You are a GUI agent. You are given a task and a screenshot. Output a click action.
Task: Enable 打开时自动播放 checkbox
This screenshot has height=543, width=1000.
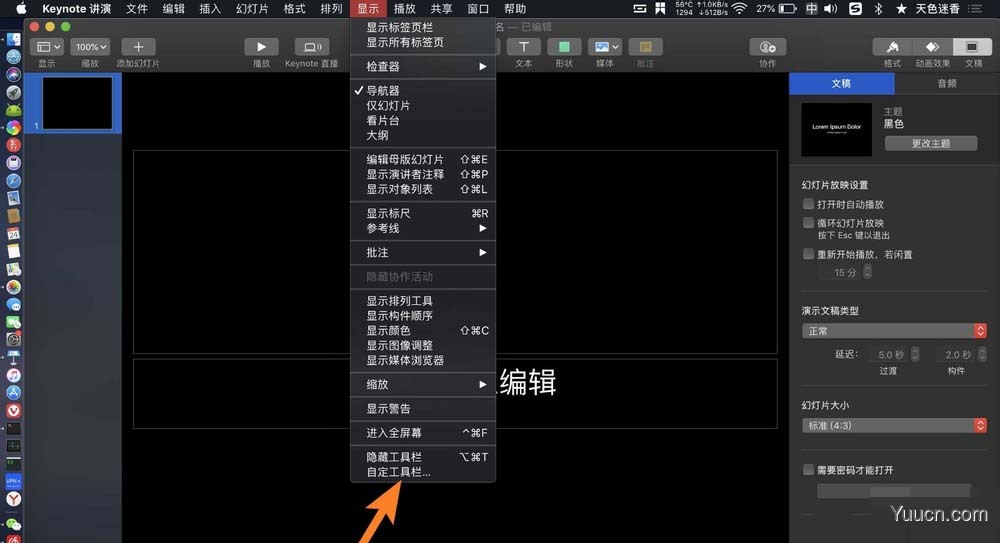point(808,204)
